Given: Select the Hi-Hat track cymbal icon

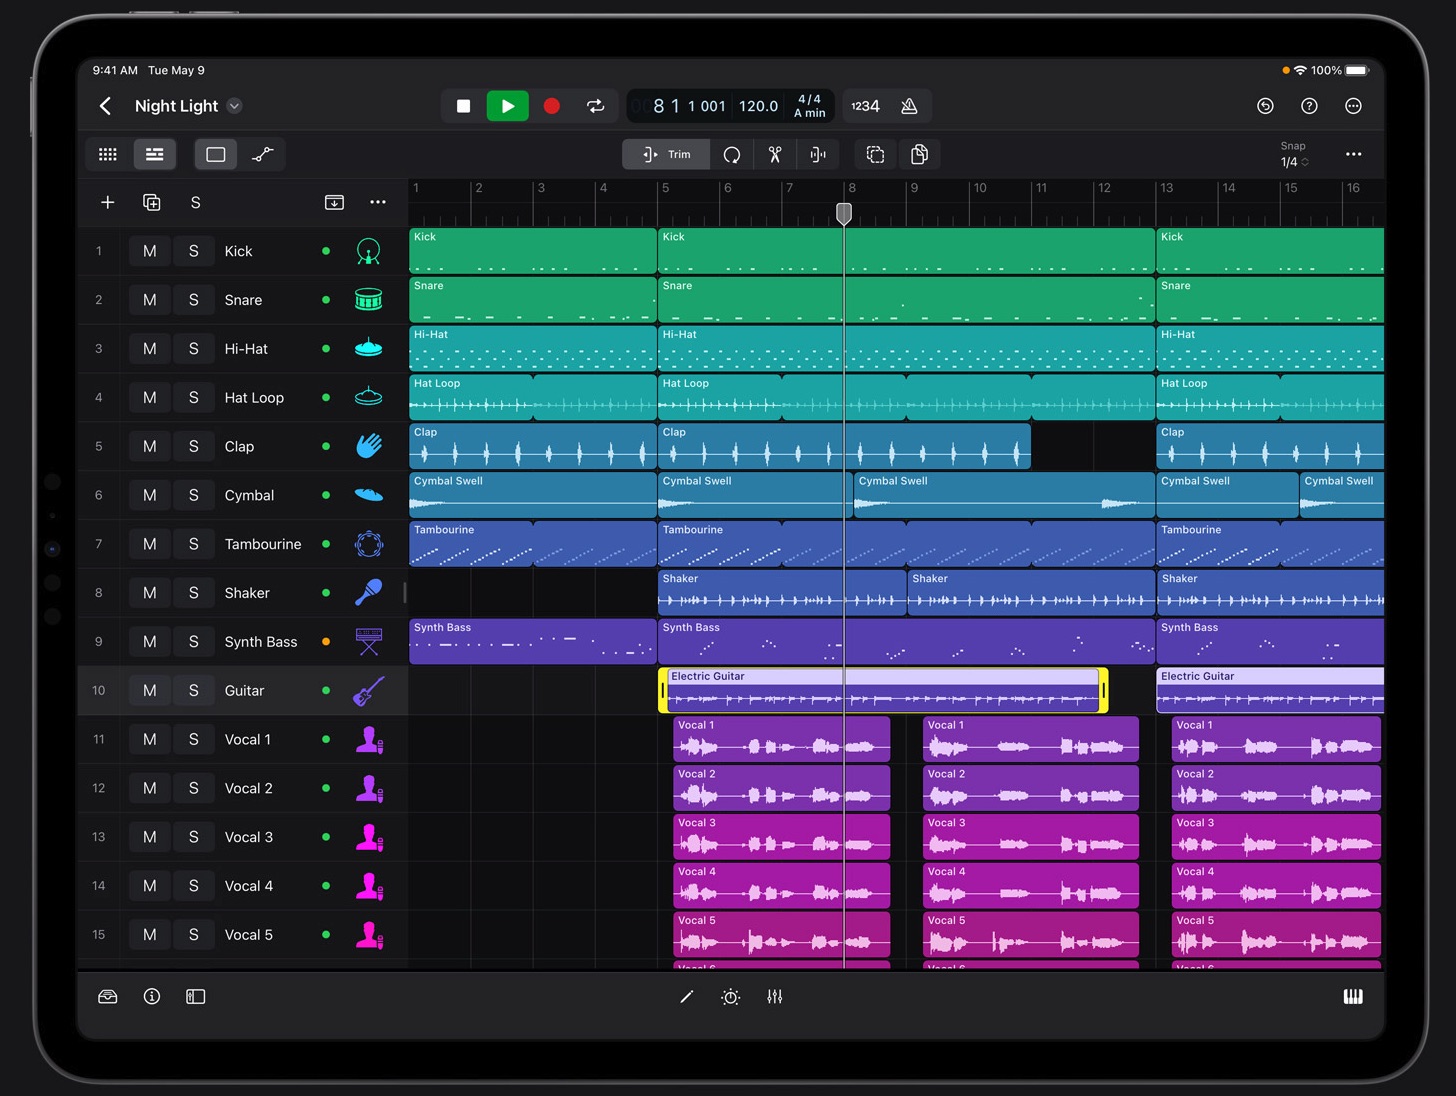Looking at the screenshot, I should click(369, 349).
